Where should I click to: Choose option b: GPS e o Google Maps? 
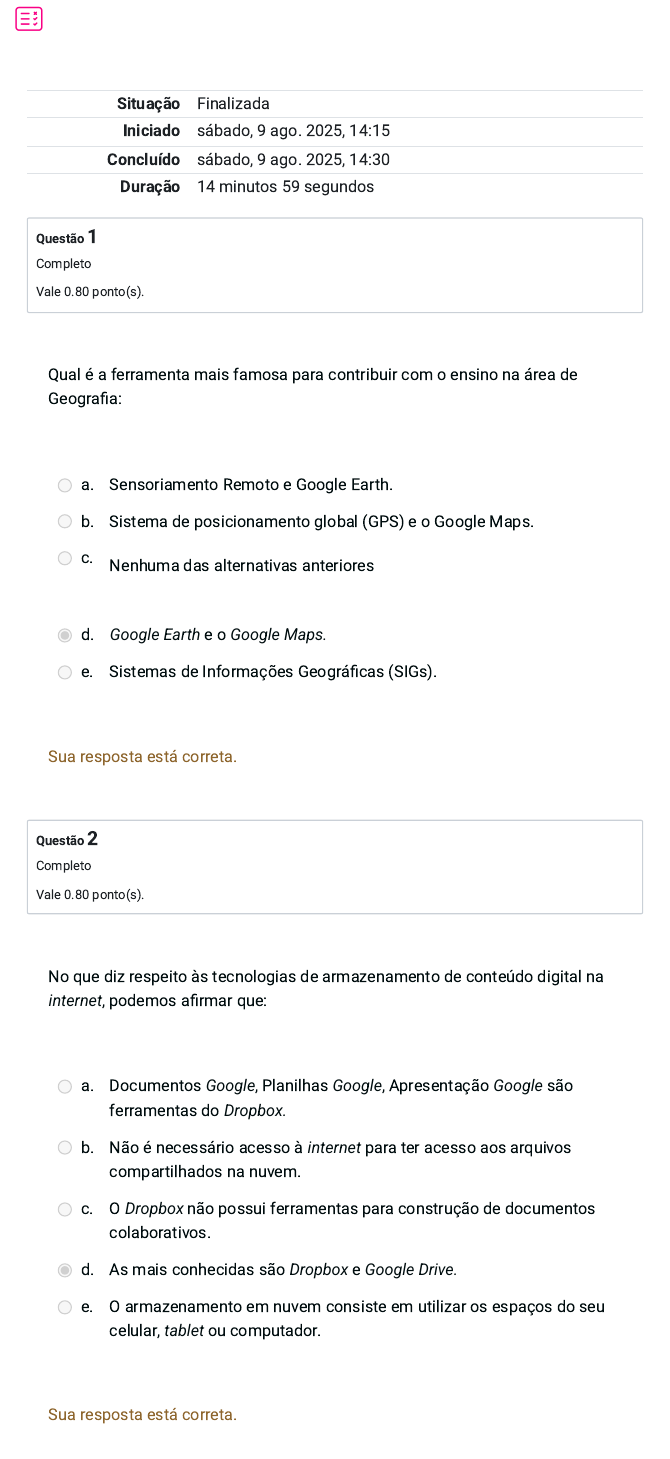[65, 522]
